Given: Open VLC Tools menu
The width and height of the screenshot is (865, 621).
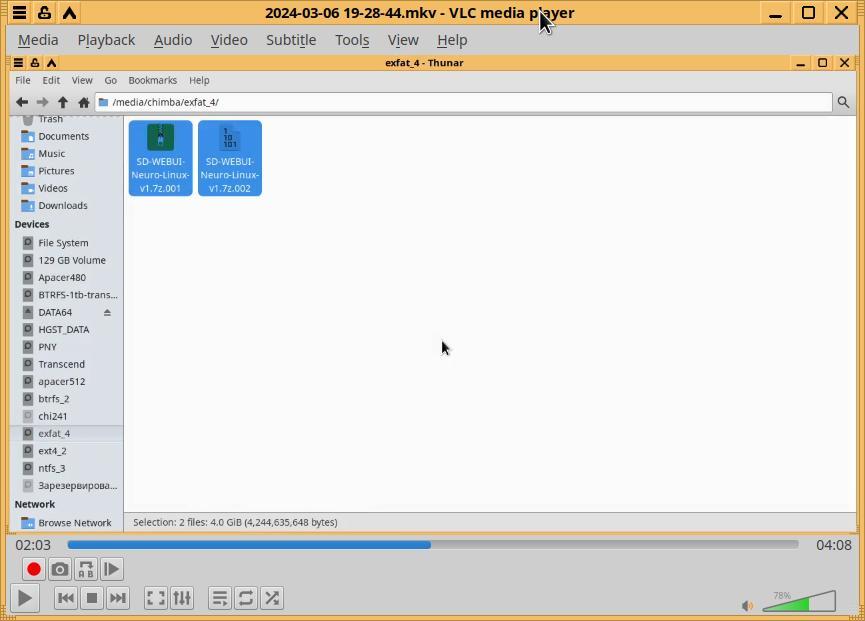Looking at the screenshot, I should [x=352, y=40].
